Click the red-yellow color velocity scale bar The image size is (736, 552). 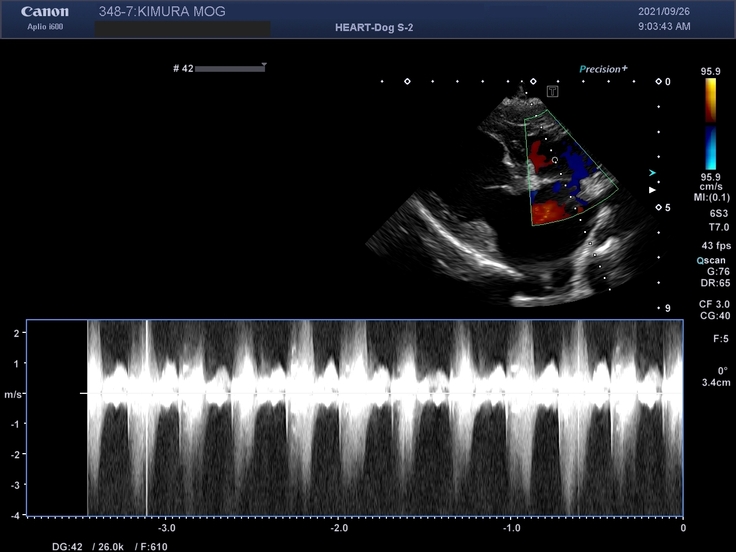pyautogui.click(x=710, y=97)
